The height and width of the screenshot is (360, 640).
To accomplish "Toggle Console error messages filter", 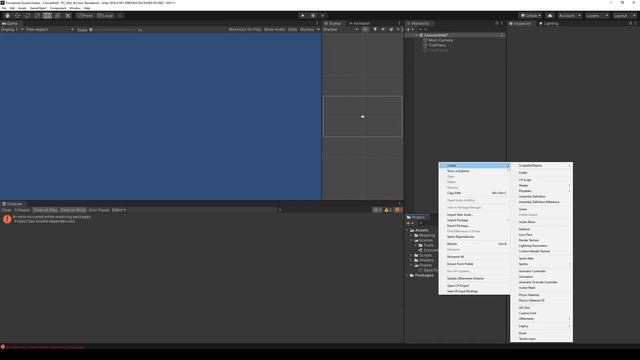I will click(398, 210).
